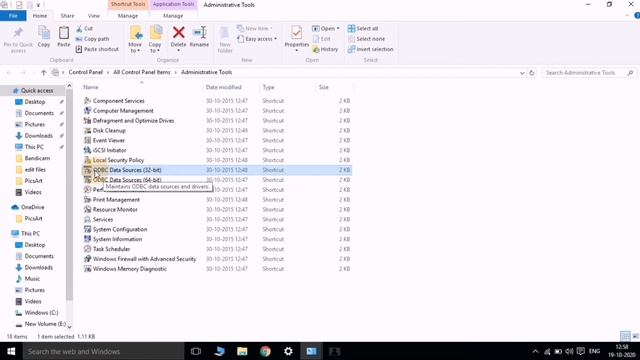Click Pin to Quick access icon

coord(18,33)
